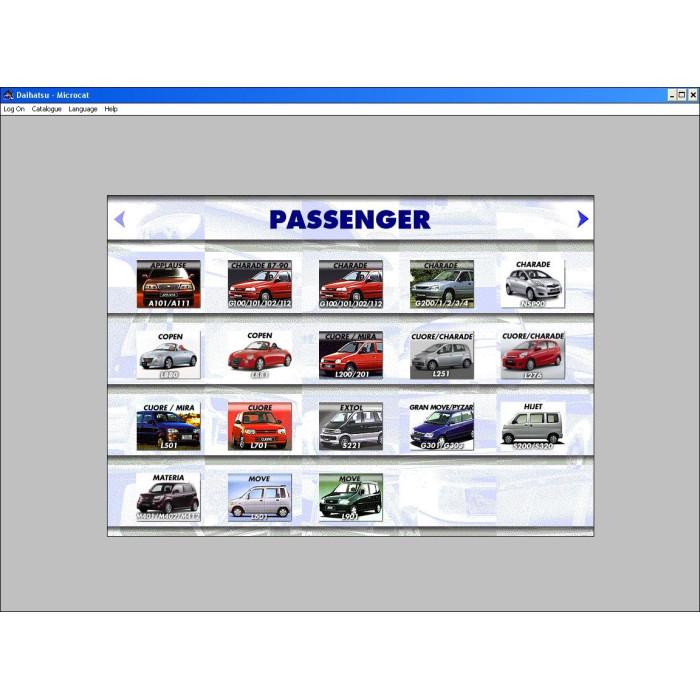This screenshot has width=700, height=700.
Task: Close the Daihatsu Microcat window
Action: pyautogui.click(x=692, y=95)
